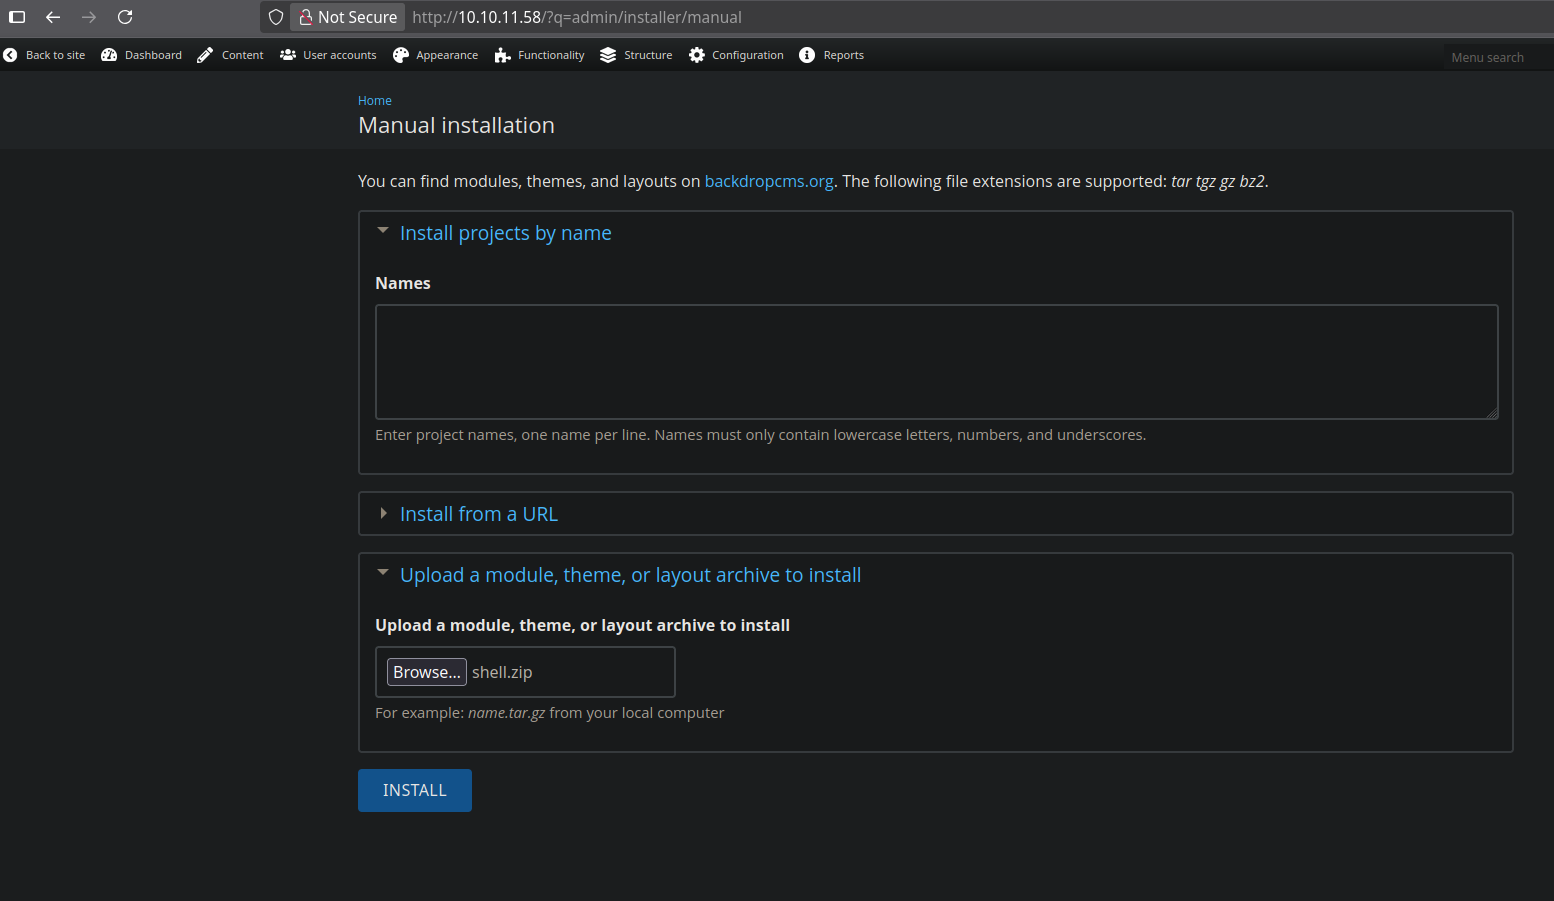Click the Functionality puzzle piece icon
The height and width of the screenshot is (901, 1554).
tap(502, 55)
